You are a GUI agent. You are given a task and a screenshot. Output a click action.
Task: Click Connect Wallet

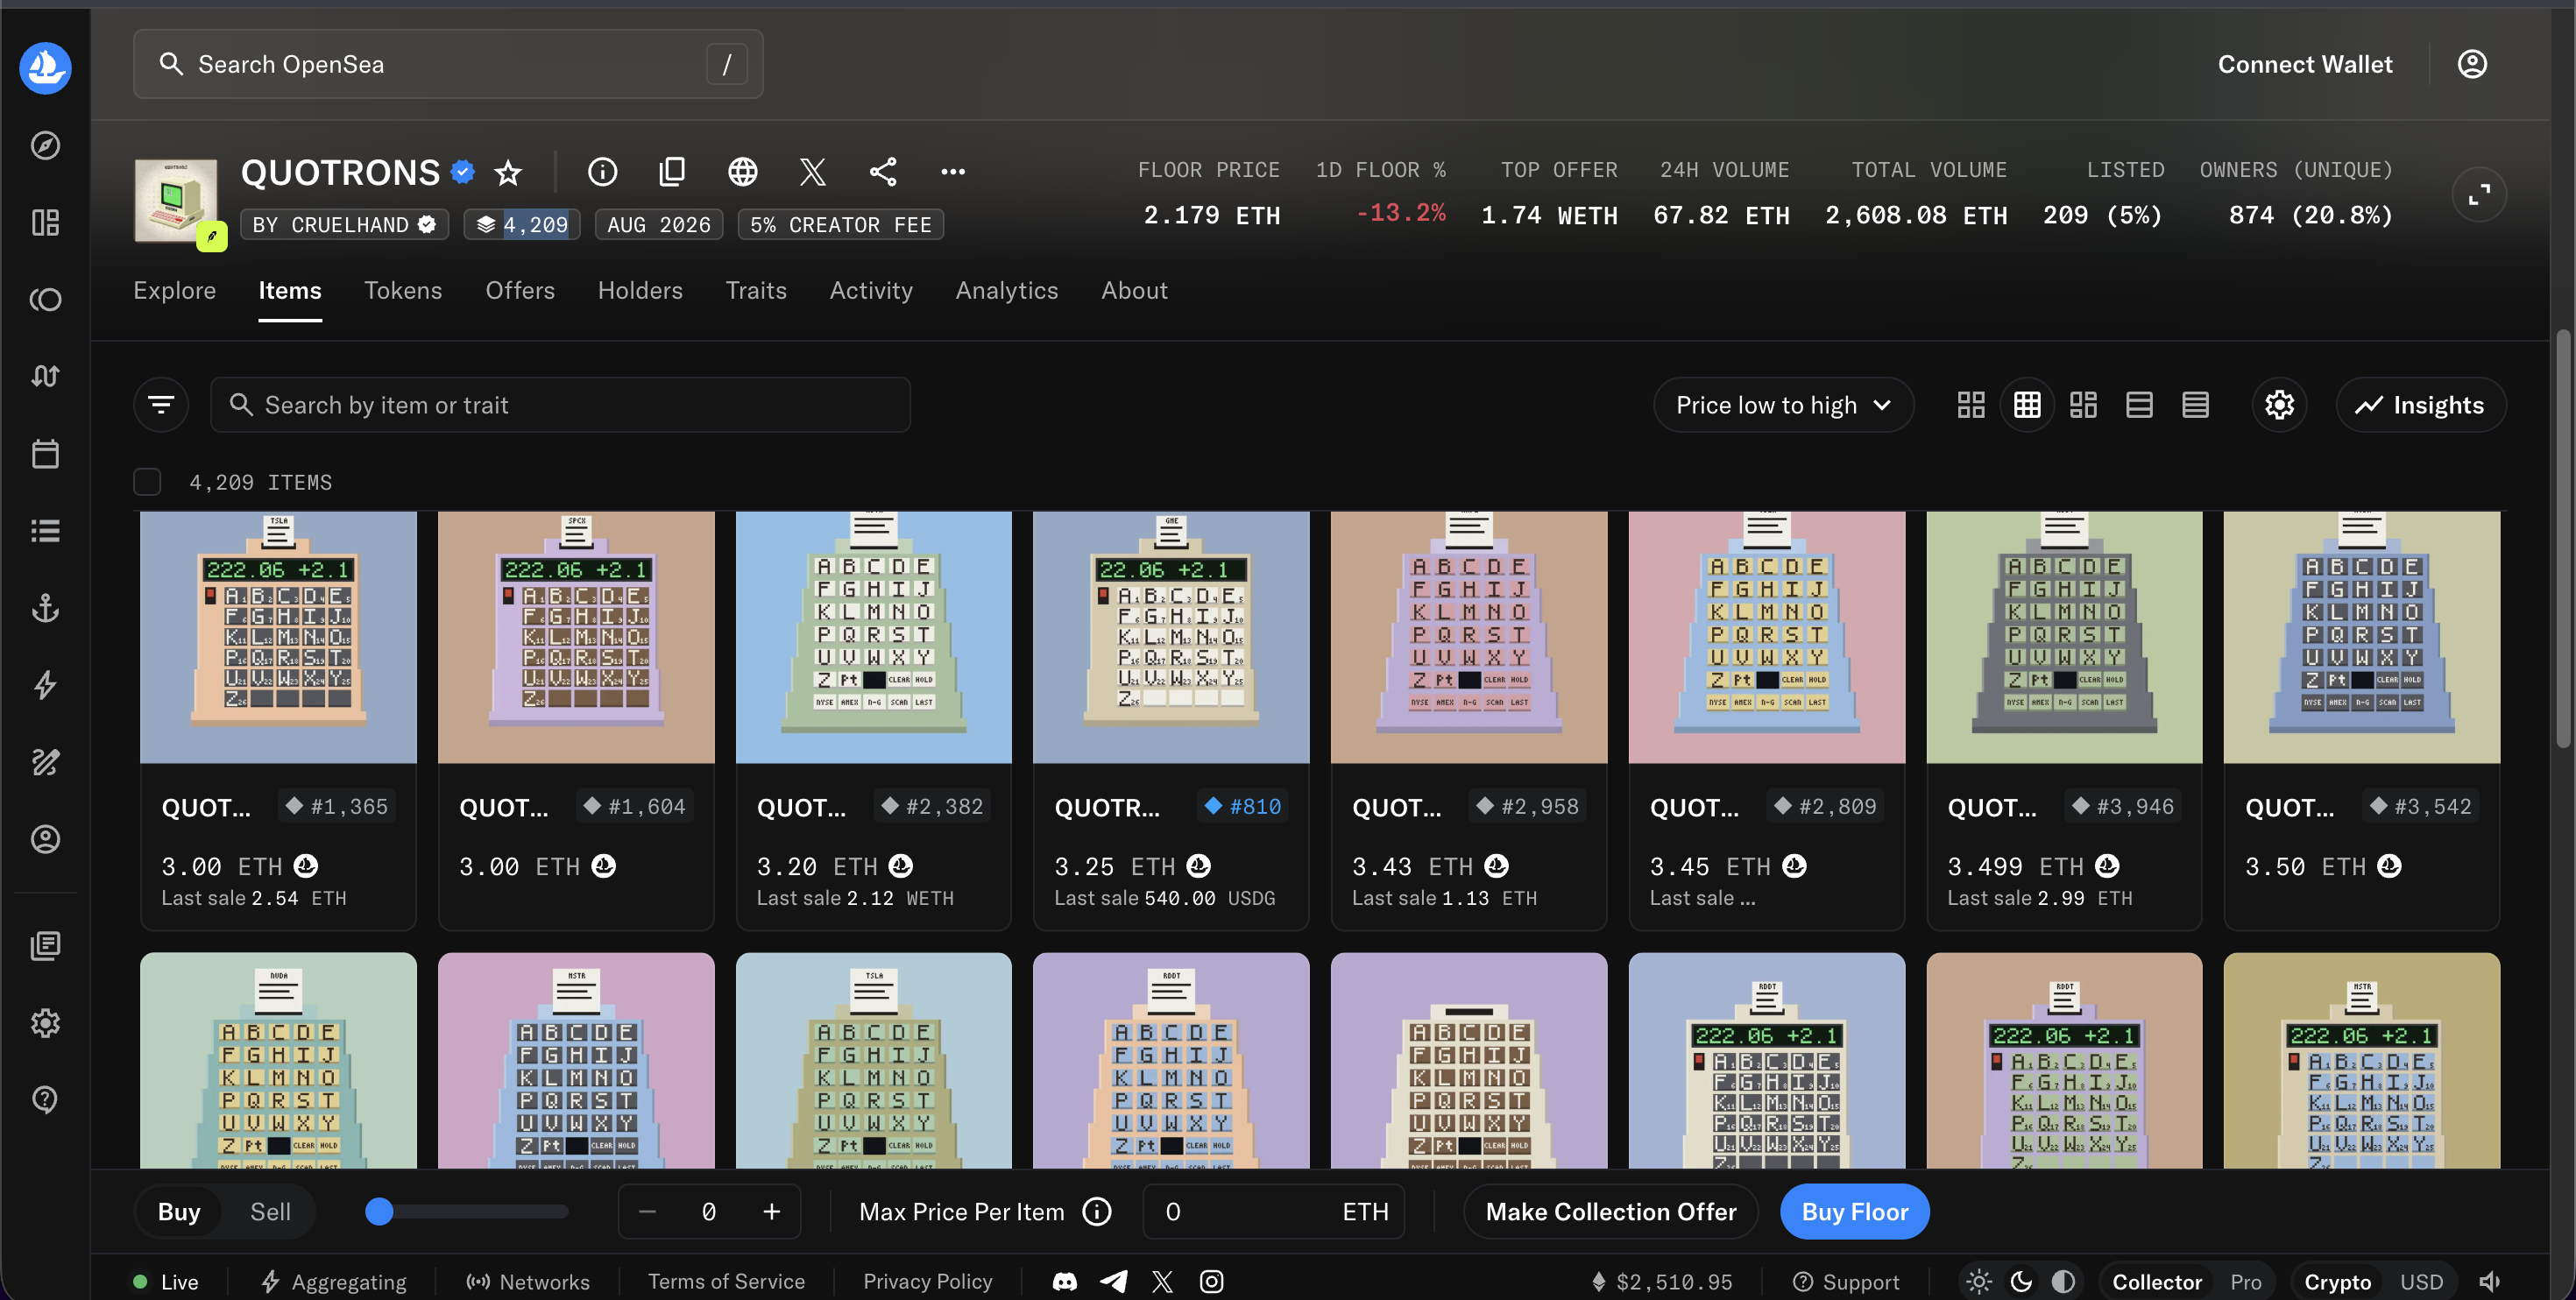(x=2305, y=65)
